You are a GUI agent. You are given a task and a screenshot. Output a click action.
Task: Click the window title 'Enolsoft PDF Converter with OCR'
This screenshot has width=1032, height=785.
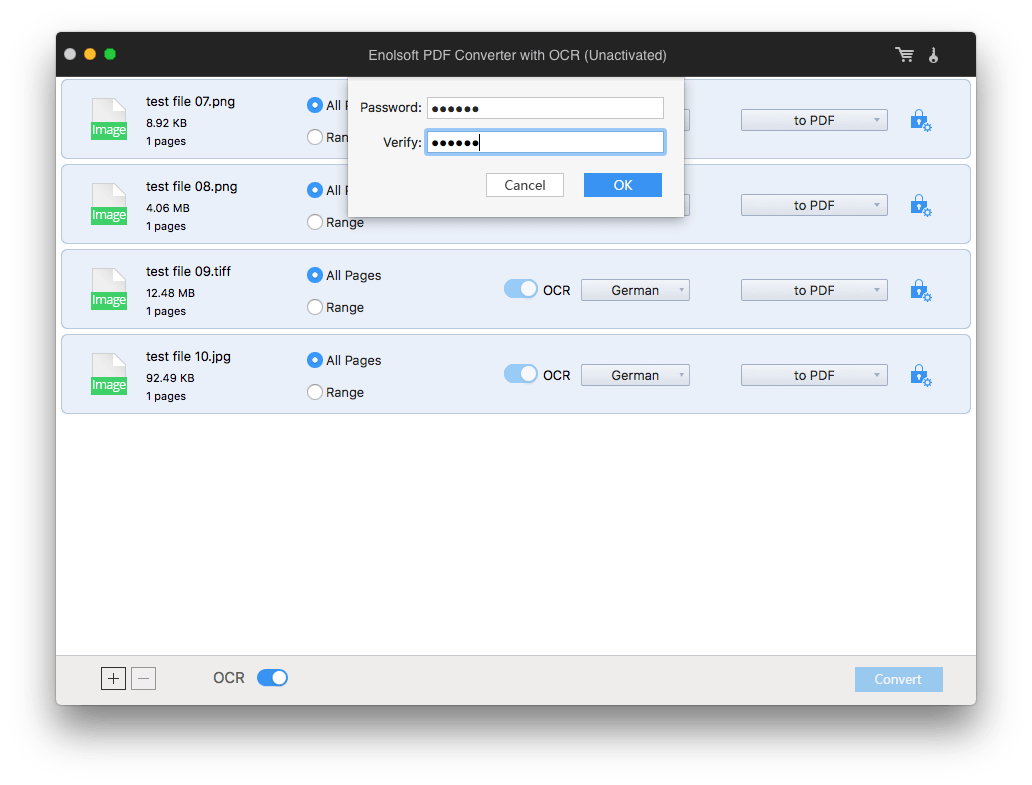click(517, 55)
